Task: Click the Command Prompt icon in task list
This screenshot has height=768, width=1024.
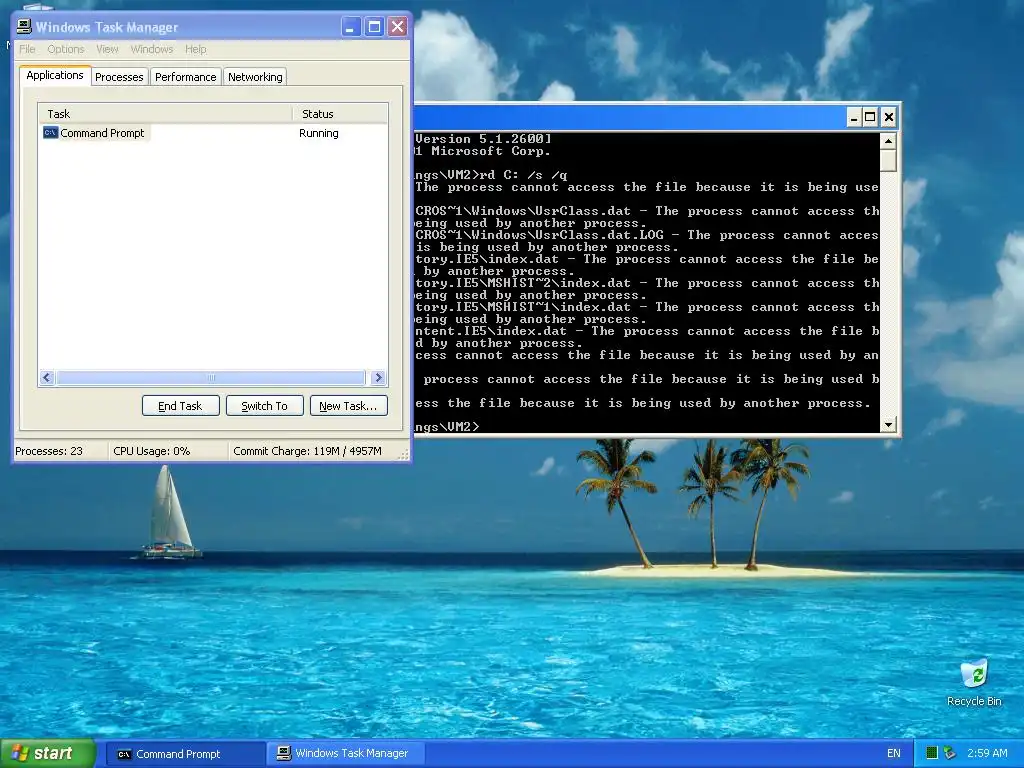Action: [50, 133]
